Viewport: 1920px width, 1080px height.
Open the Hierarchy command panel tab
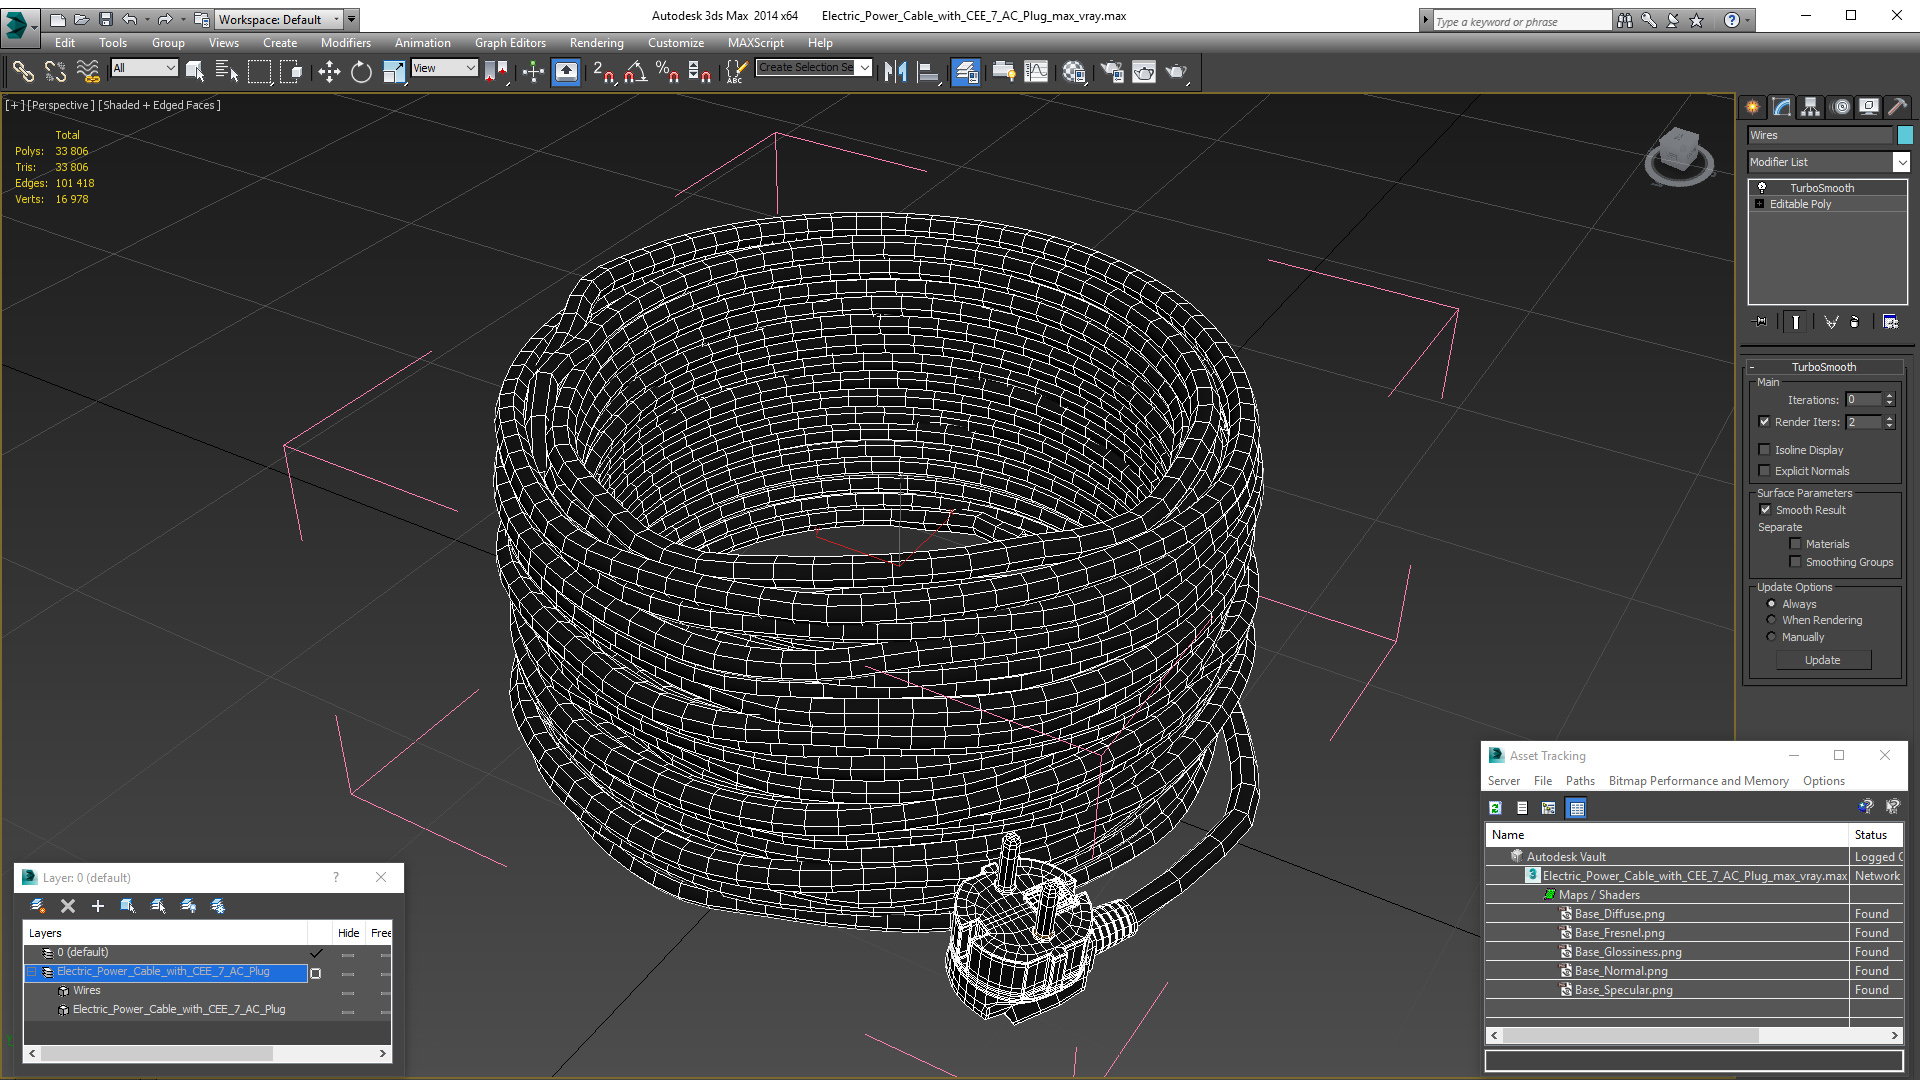point(1810,107)
